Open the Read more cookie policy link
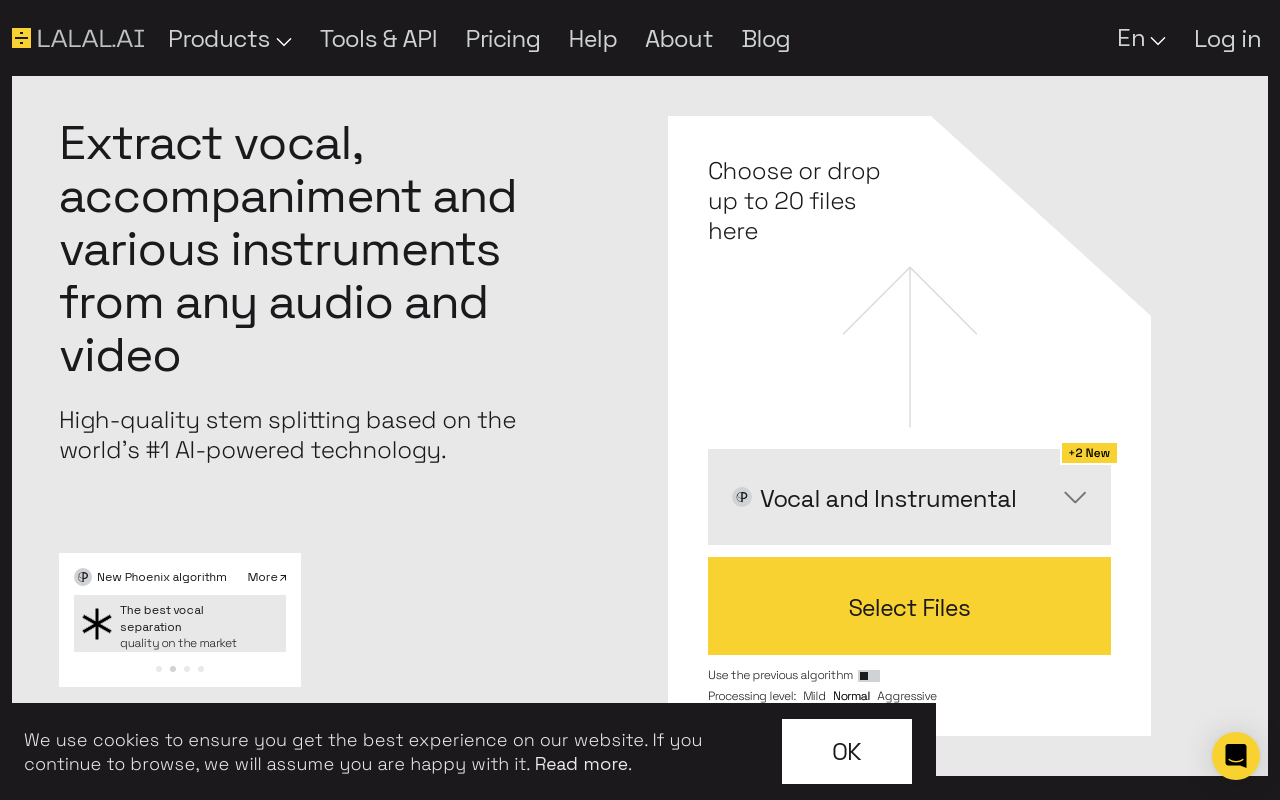Image resolution: width=1280 pixels, height=800 pixels. click(x=581, y=764)
